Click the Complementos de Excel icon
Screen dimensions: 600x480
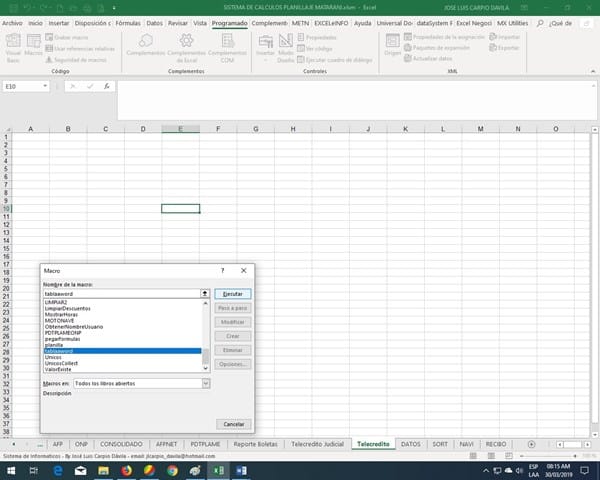(x=185, y=44)
